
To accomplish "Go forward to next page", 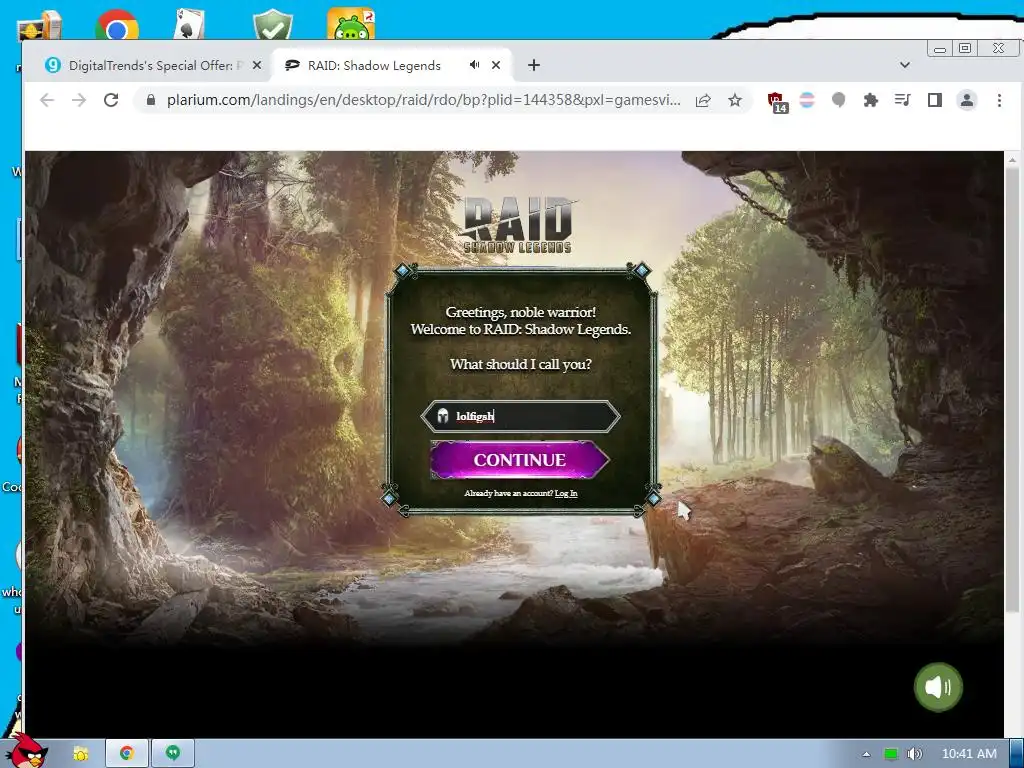I will pos(79,100).
